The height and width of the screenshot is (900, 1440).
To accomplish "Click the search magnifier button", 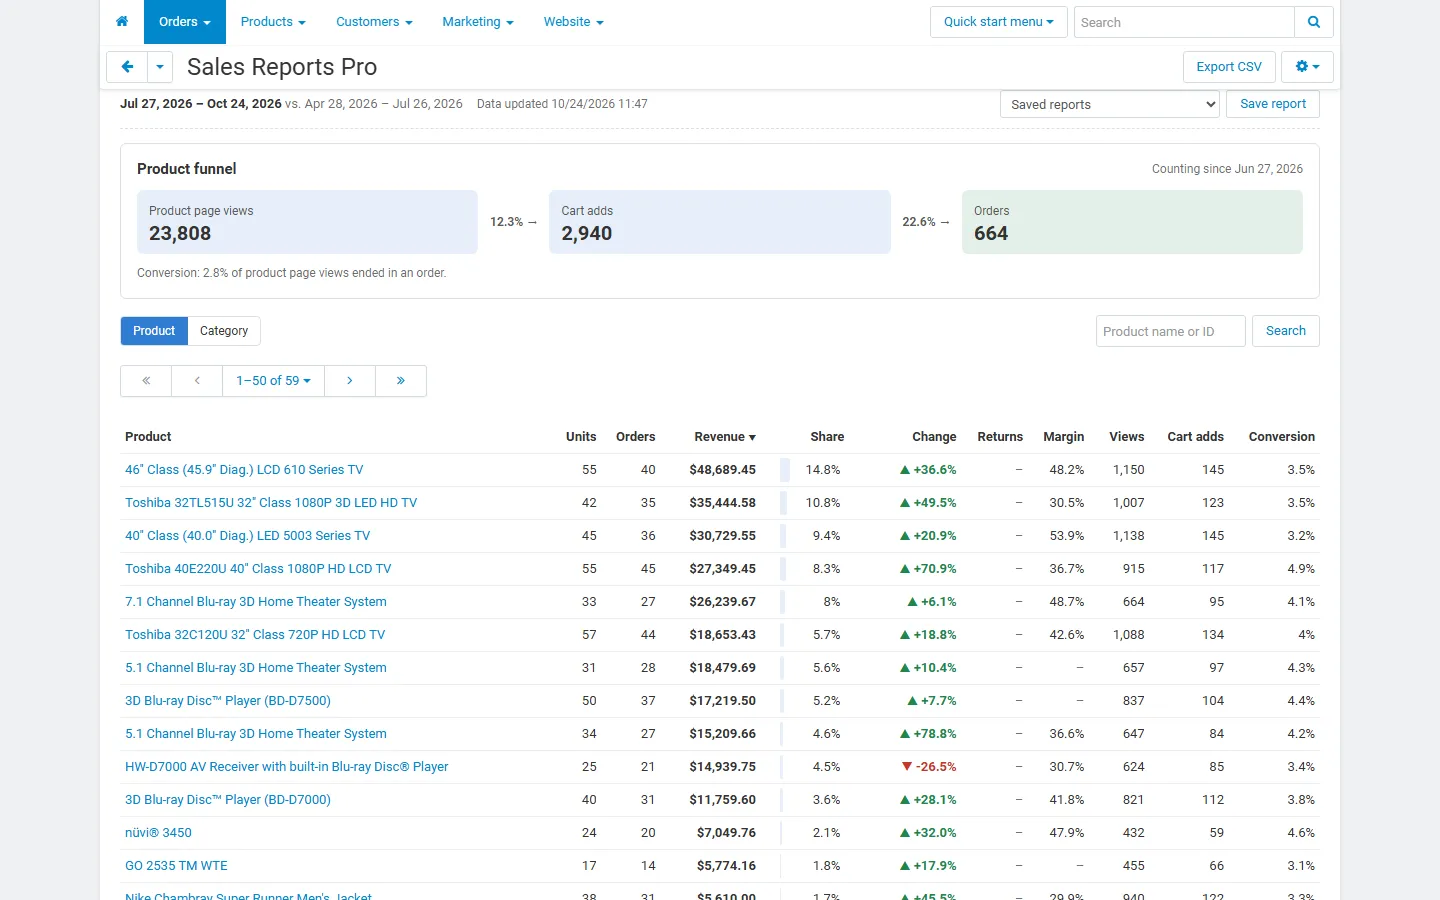I will (1314, 22).
